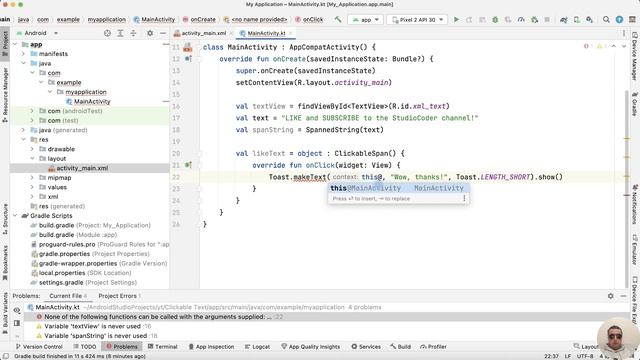Expand the drawable folder
Image resolution: width=640 pixels, height=360 pixels.
32,149
